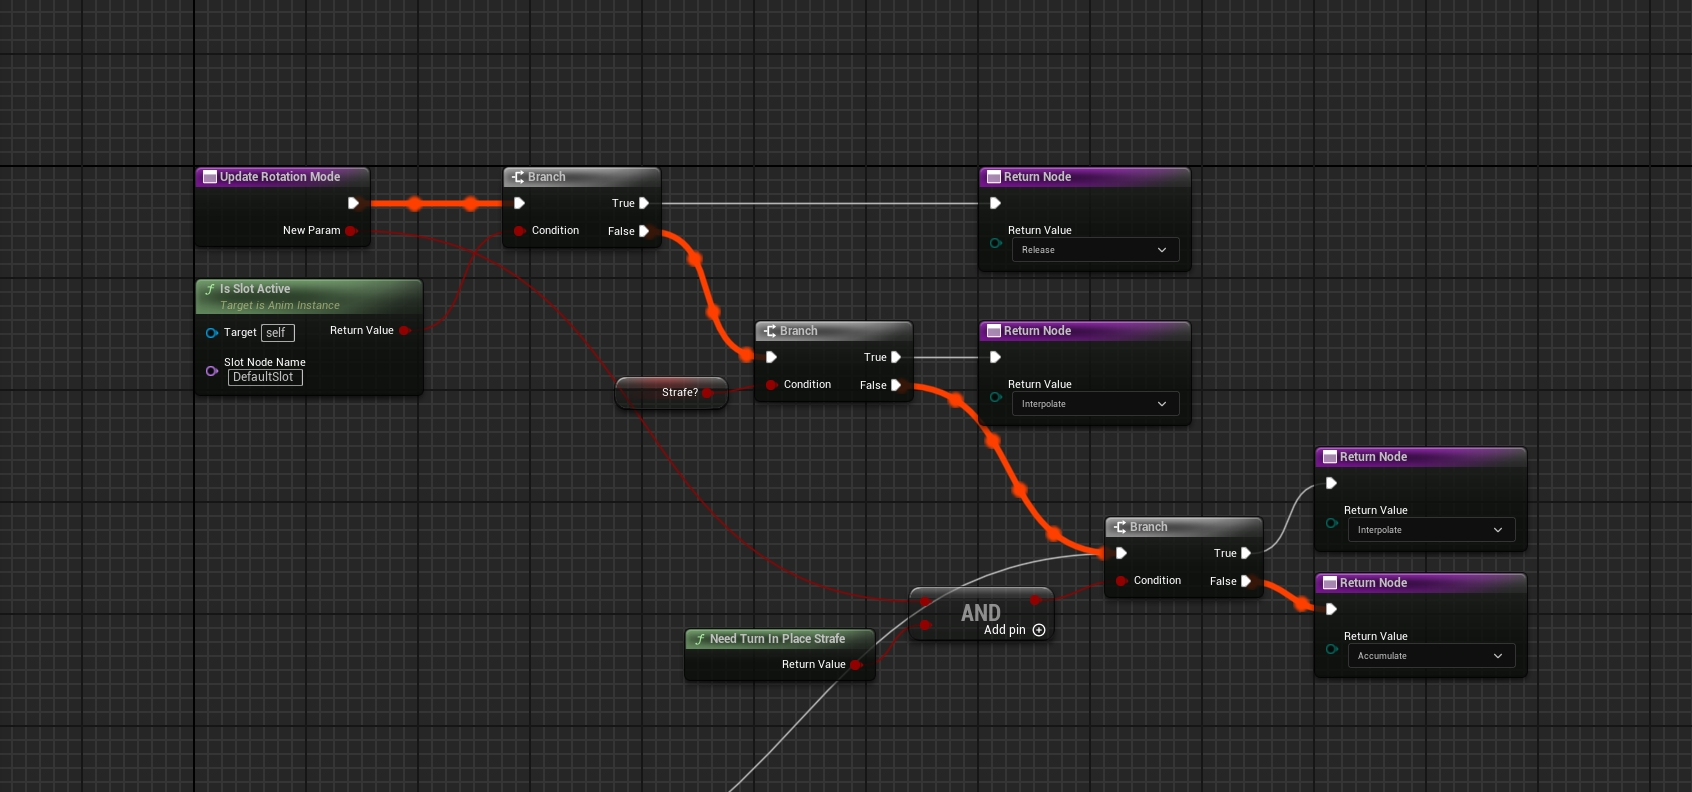Image resolution: width=1692 pixels, height=792 pixels.
Task: Click the Update Rotation Mode execution output pin
Action: pyautogui.click(x=353, y=203)
